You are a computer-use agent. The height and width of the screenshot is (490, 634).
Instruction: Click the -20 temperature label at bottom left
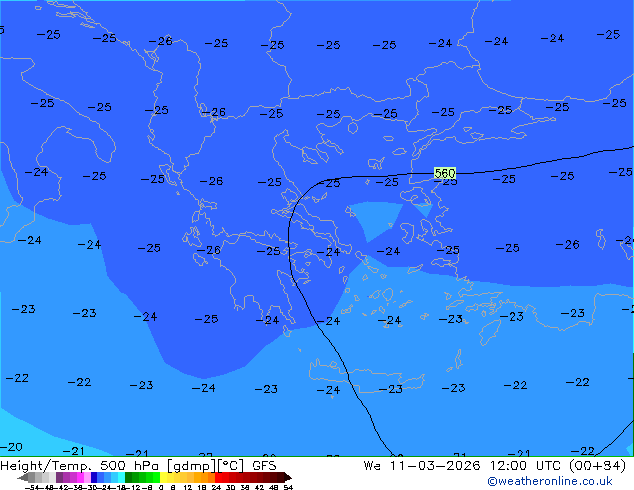tap(11, 447)
